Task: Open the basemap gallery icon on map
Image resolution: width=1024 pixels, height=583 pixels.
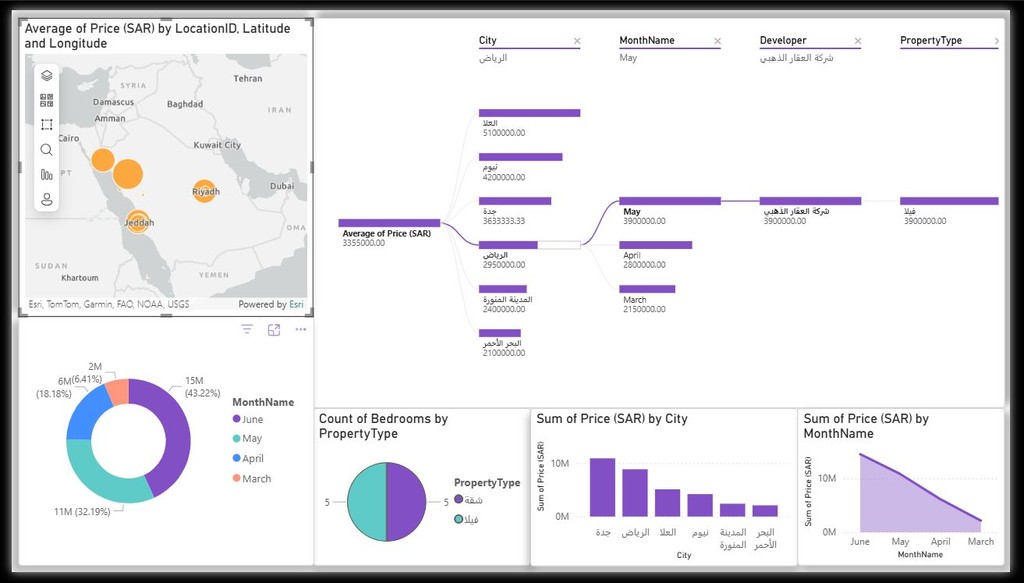Action: (46, 101)
